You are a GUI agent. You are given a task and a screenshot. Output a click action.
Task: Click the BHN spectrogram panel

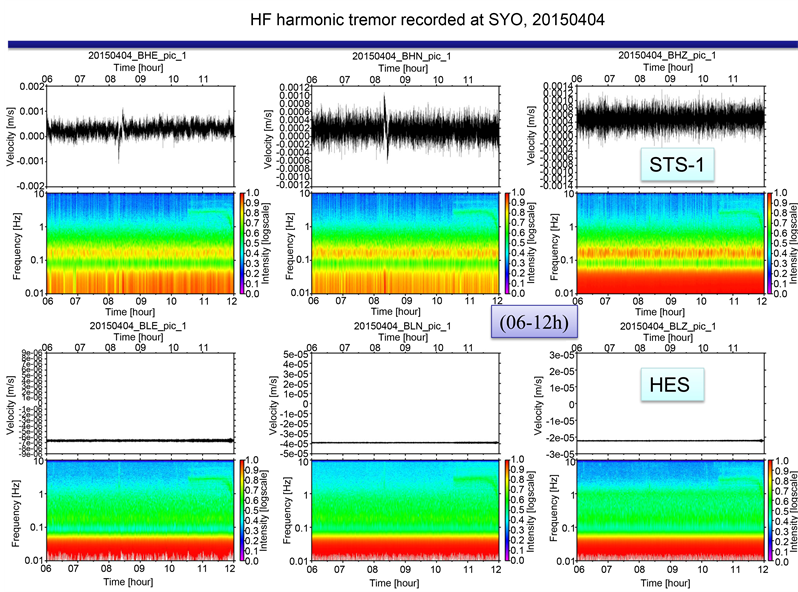[405, 243]
